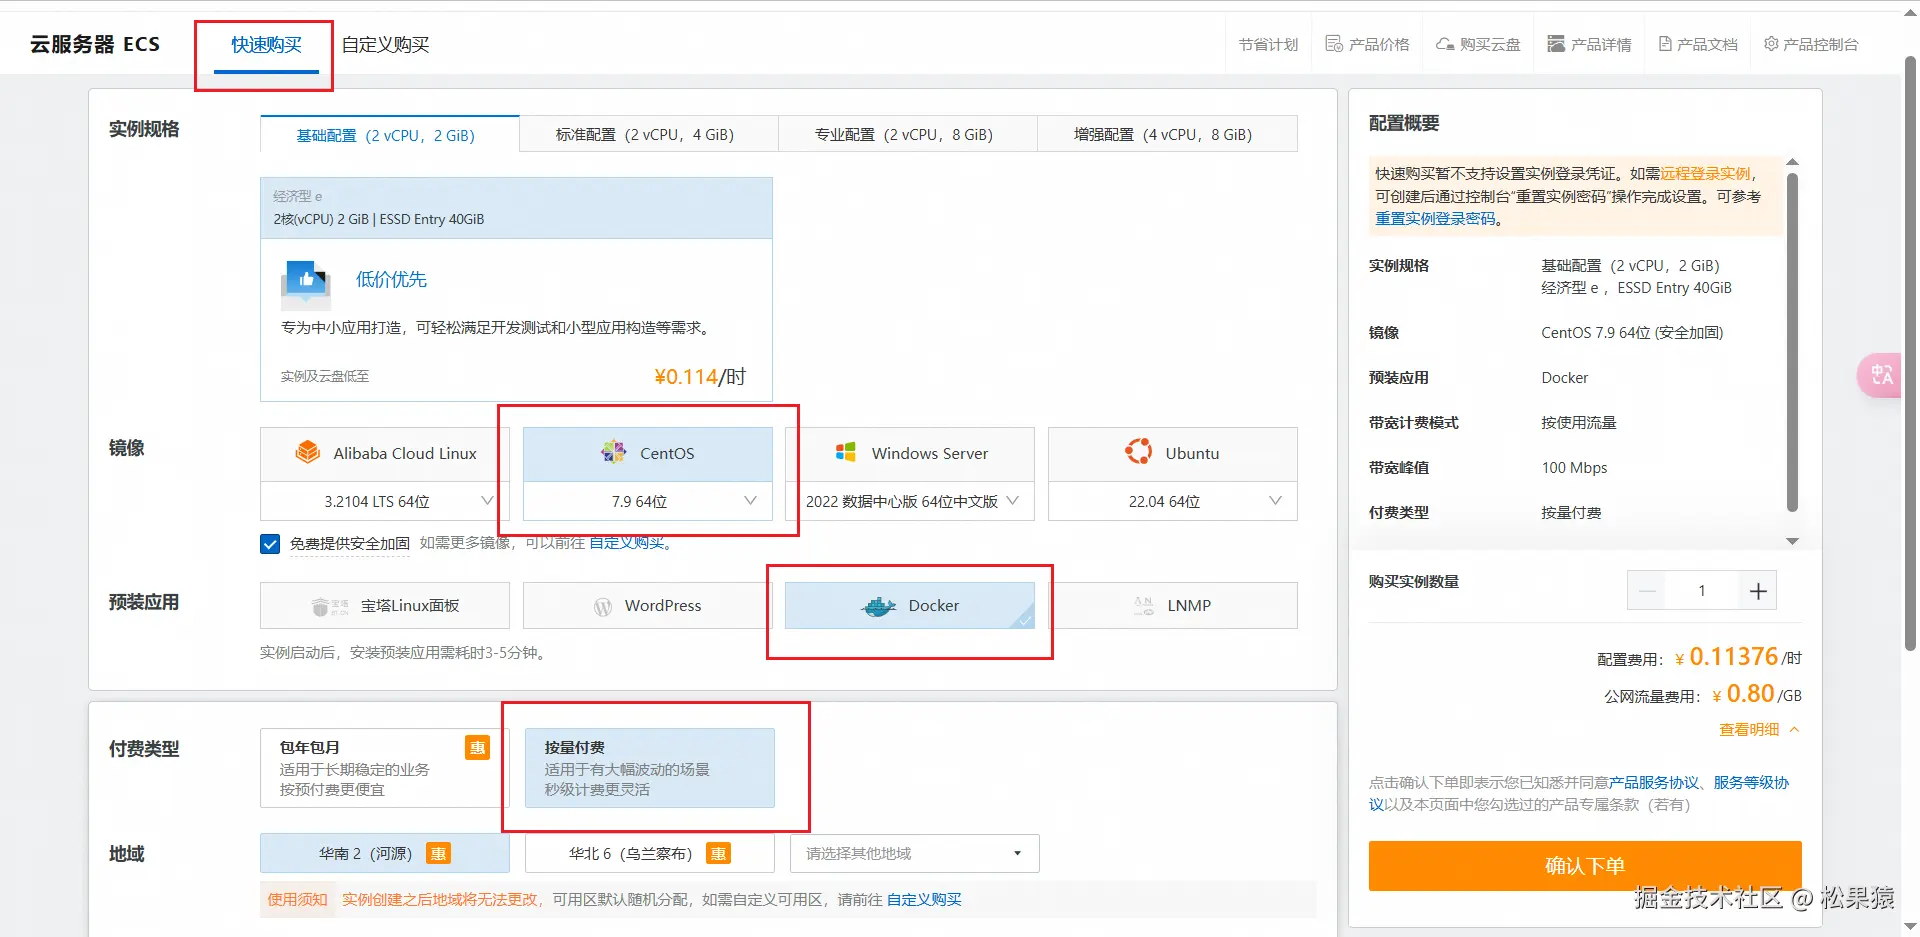Click the 确认下单 order button
The height and width of the screenshot is (937, 1920).
pos(1585,865)
